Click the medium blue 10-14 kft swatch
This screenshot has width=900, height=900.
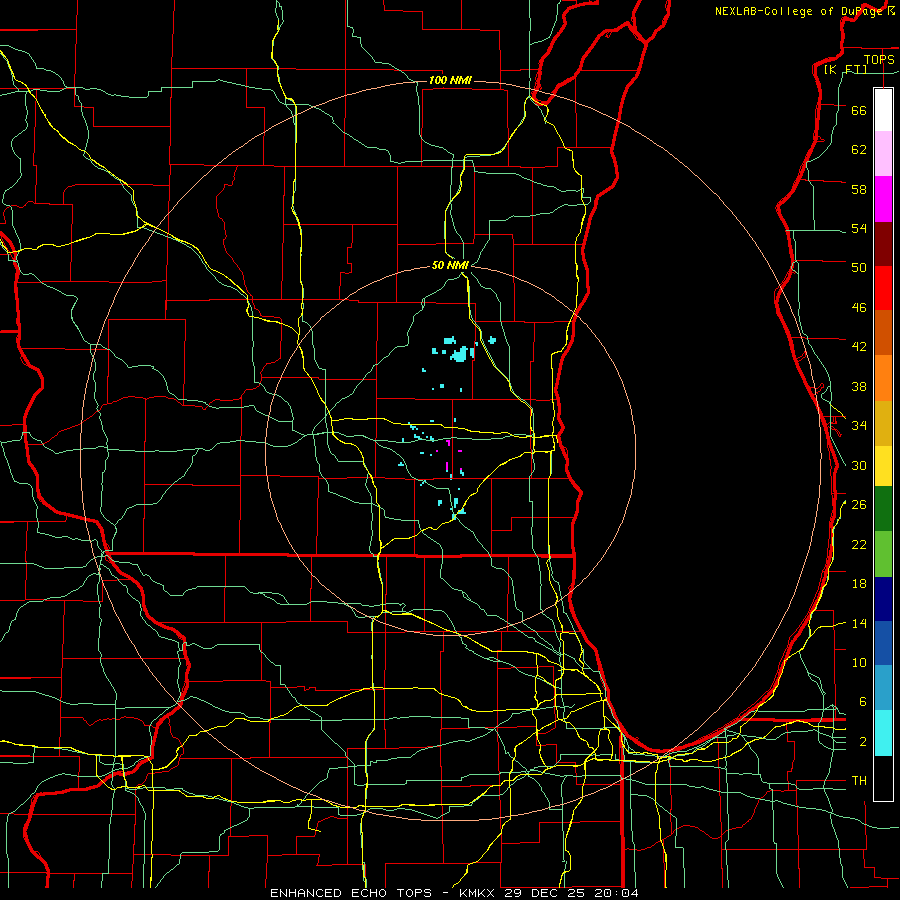(883, 643)
